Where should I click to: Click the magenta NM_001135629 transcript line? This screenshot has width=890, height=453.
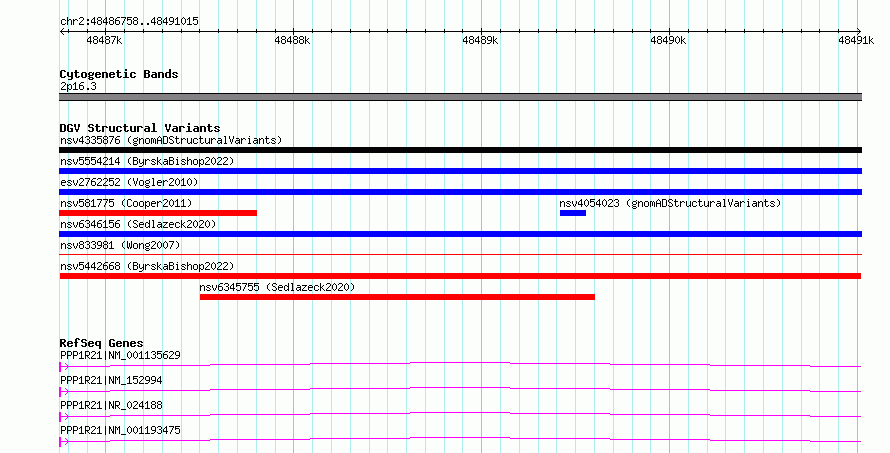click(x=460, y=364)
